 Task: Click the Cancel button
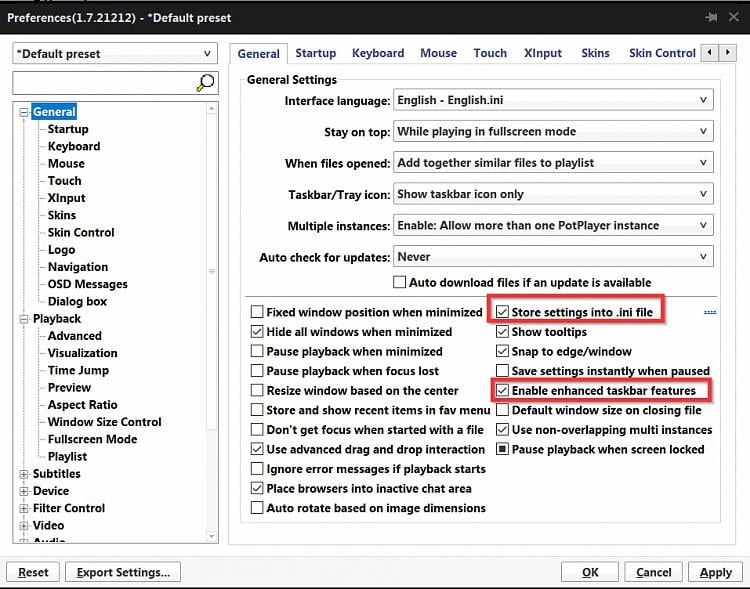click(653, 572)
